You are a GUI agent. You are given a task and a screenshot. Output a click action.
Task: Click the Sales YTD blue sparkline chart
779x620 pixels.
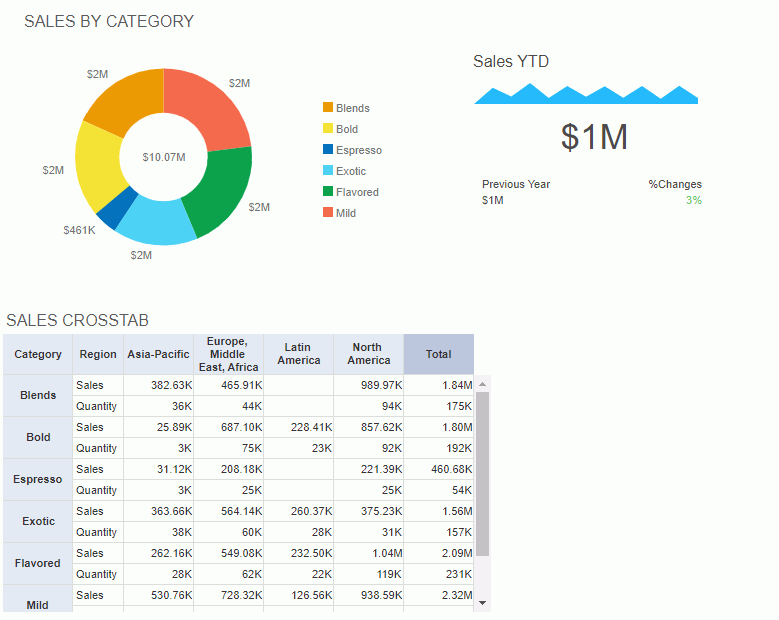[x=585, y=94]
